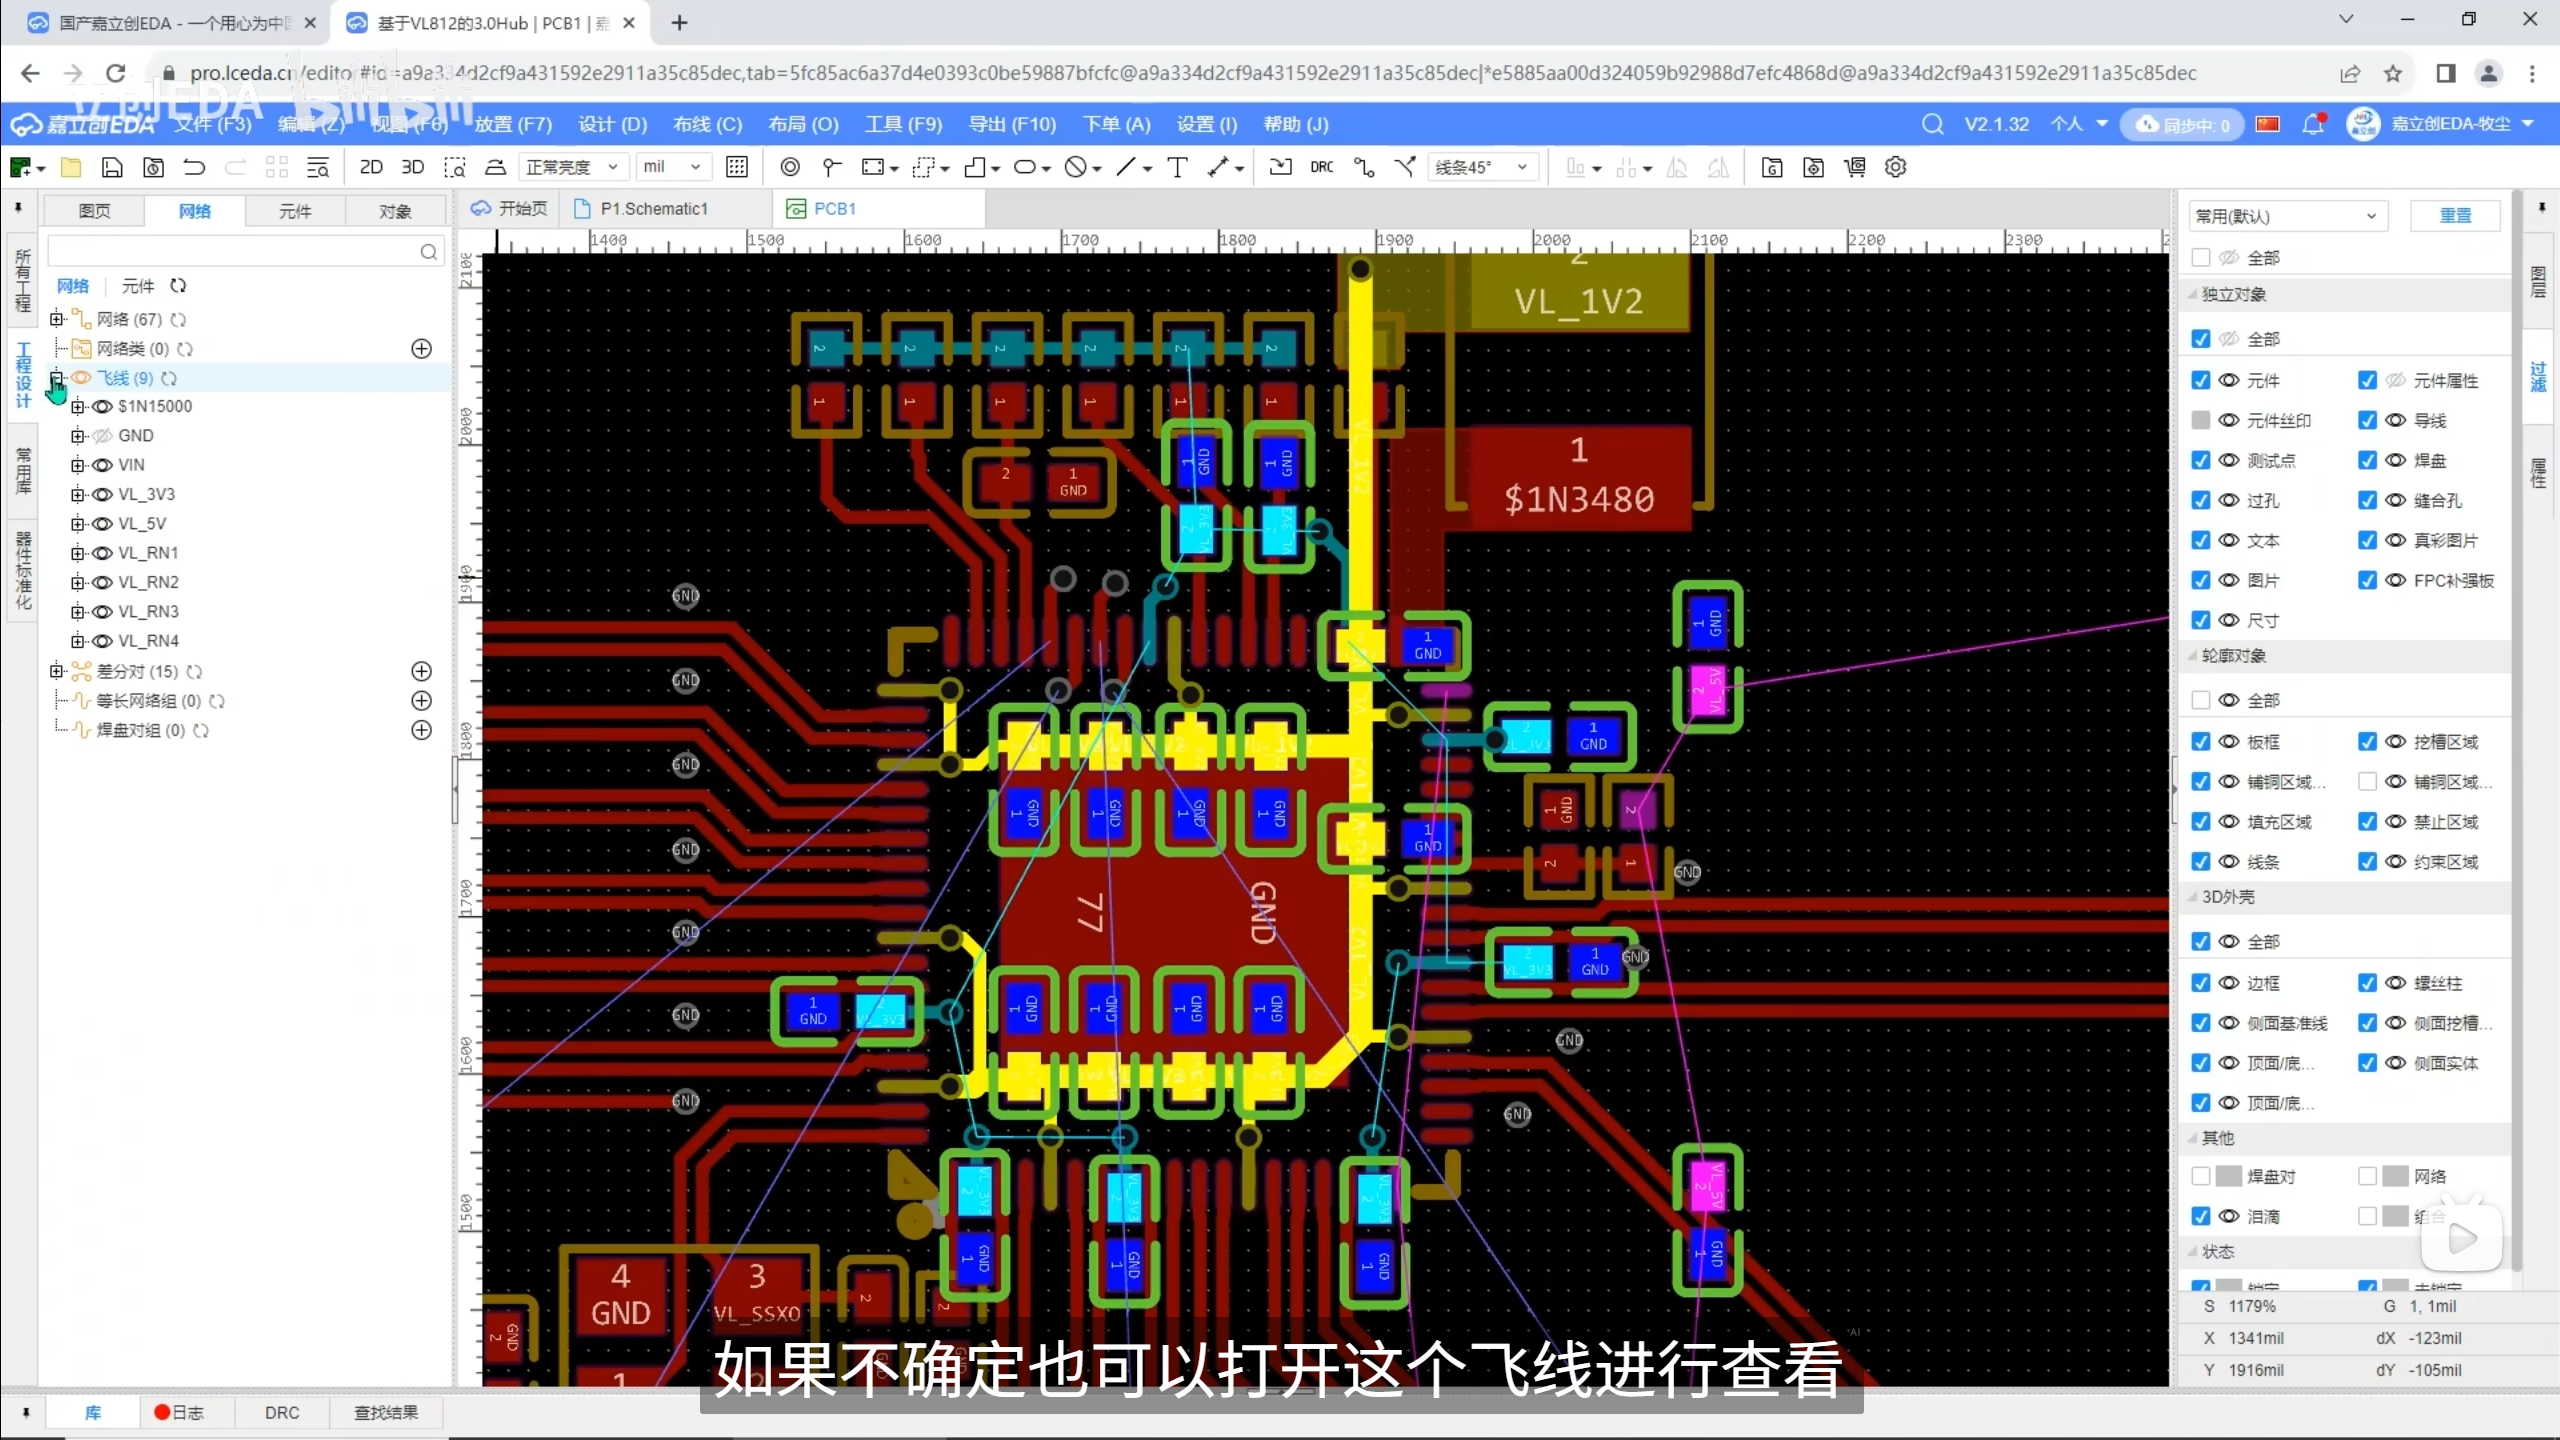Click the notification bell icon
2560x1440 pixels.
(x=2312, y=125)
